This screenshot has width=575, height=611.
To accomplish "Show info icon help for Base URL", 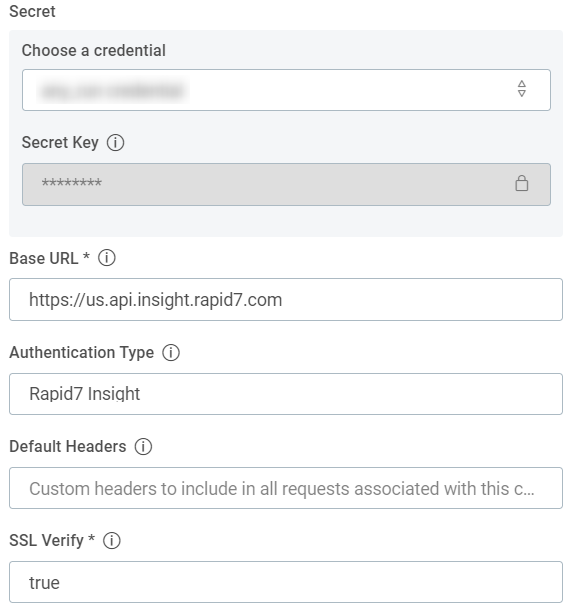I will [x=107, y=258].
